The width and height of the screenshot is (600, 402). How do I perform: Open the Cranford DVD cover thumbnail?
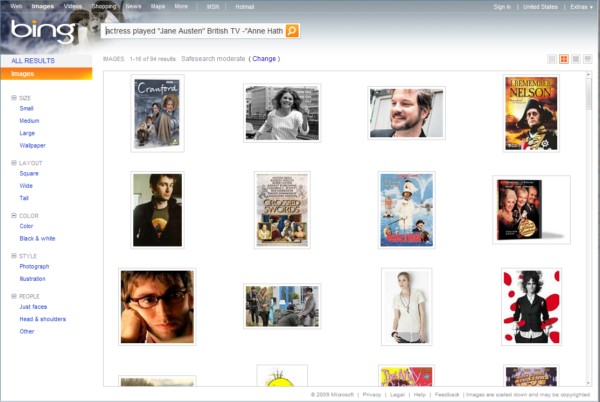click(157, 113)
